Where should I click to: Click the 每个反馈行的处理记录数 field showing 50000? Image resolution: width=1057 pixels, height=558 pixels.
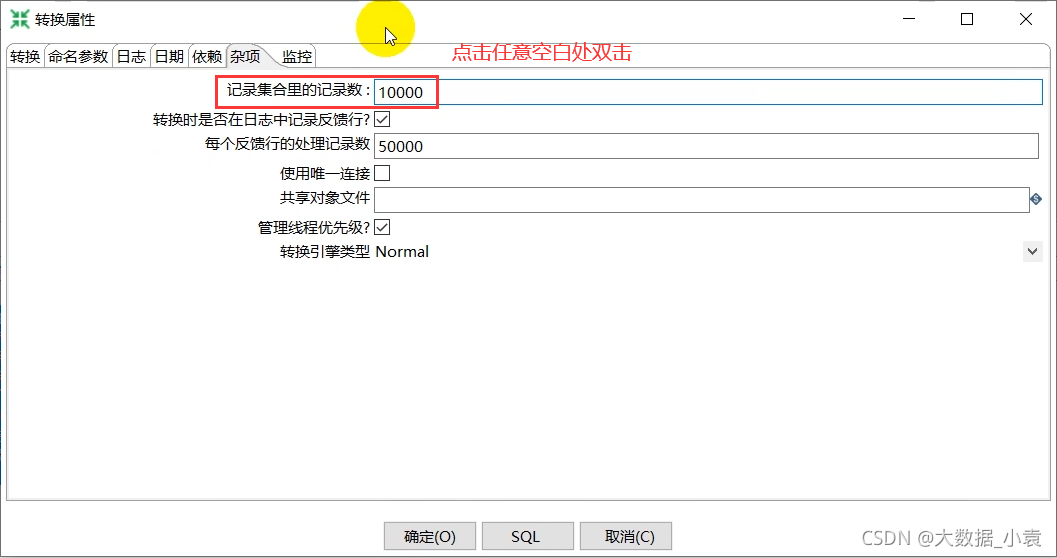pyautogui.click(x=706, y=146)
